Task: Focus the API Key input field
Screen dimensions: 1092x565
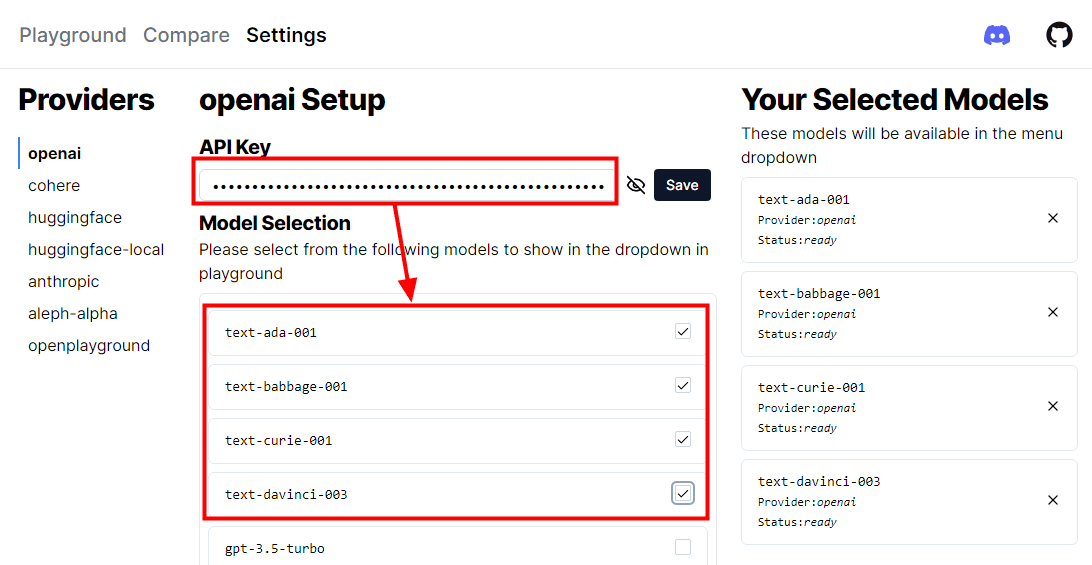Action: [x=407, y=186]
